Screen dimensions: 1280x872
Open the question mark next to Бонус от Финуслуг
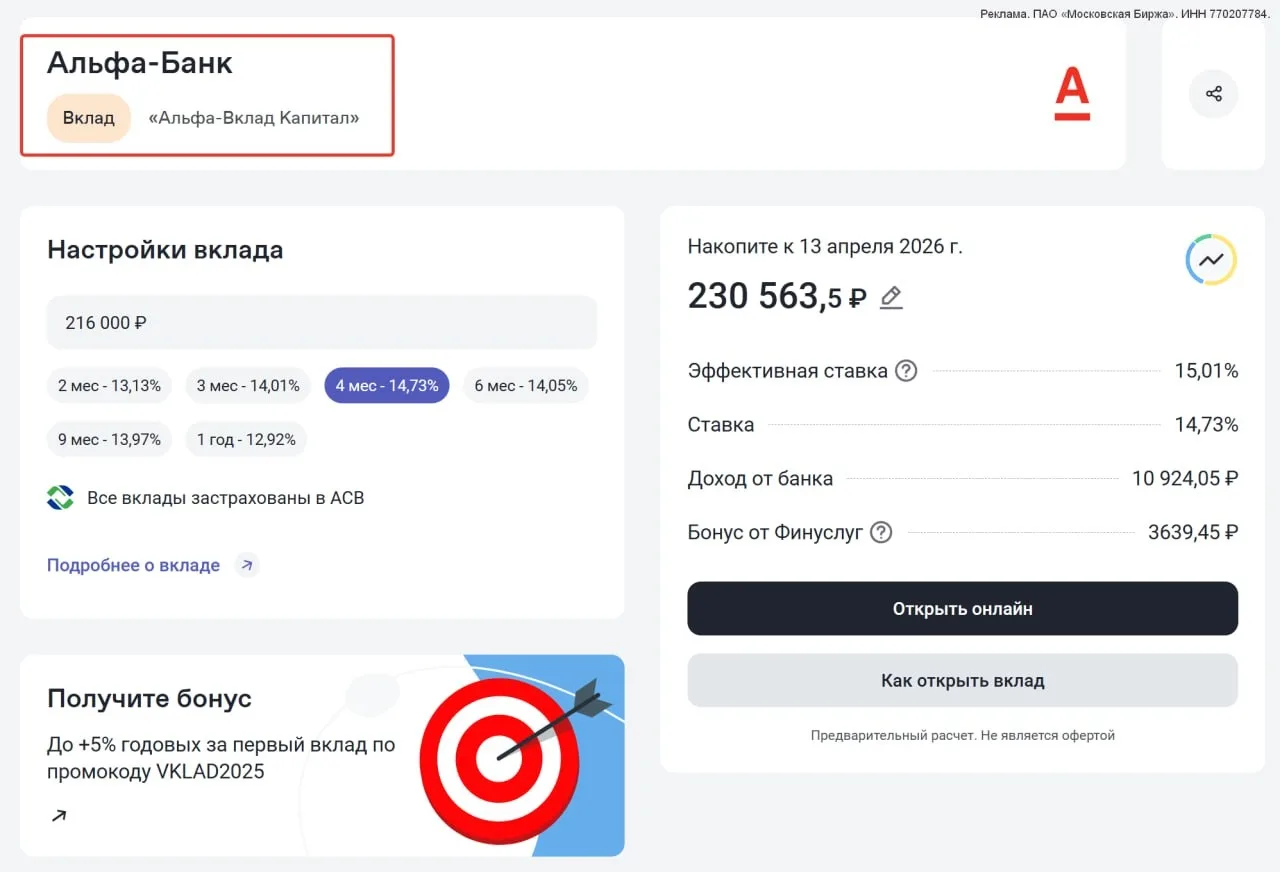[x=881, y=532]
